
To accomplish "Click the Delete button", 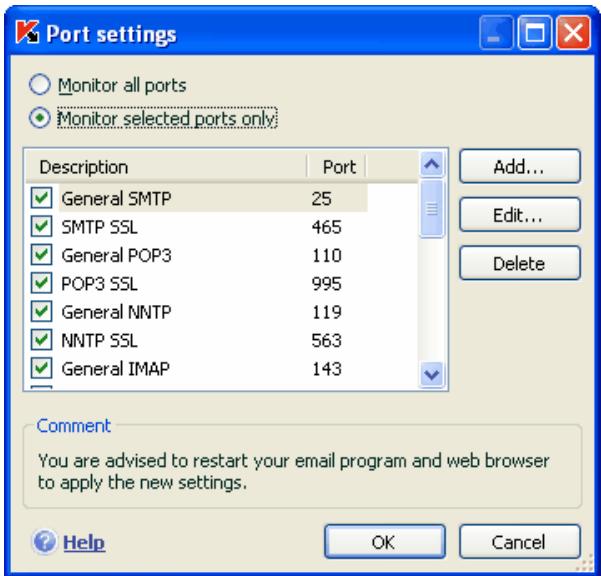I will [520, 263].
